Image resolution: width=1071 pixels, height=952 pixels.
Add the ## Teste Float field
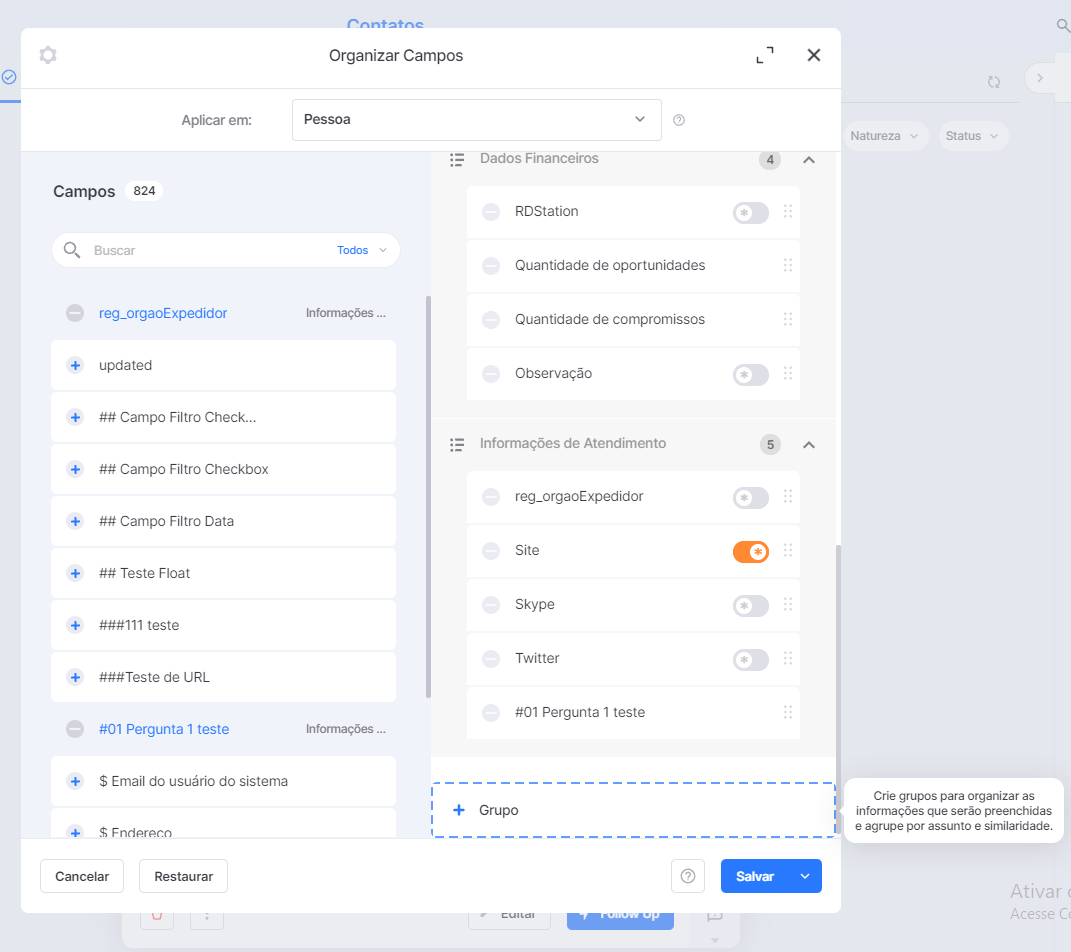[75, 573]
